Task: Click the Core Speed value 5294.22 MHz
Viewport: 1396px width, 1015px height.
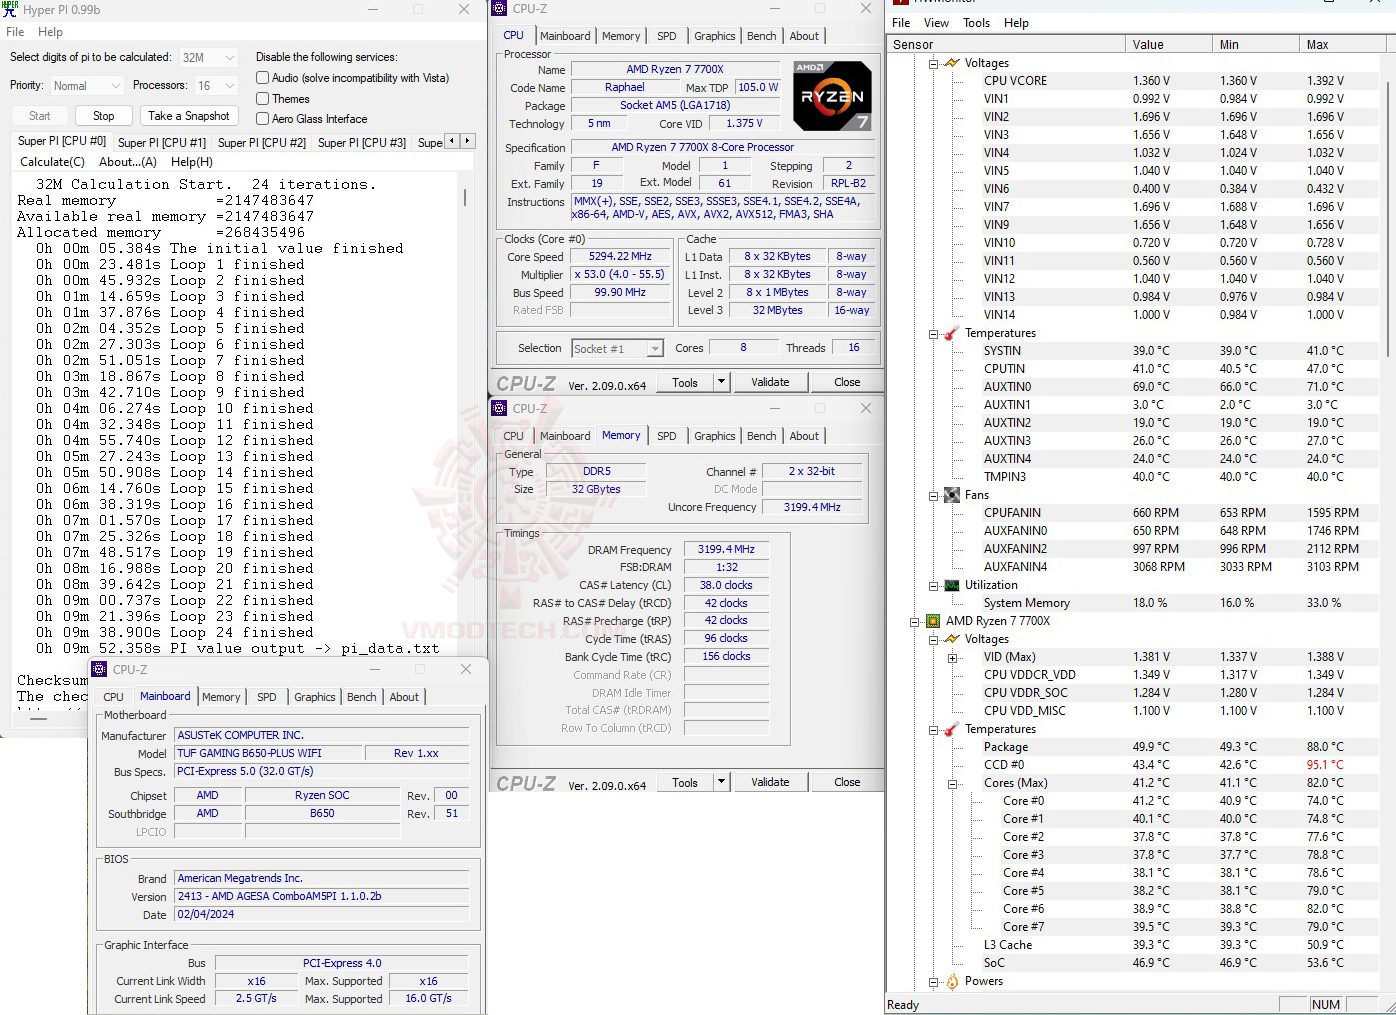Action: point(620,256)
